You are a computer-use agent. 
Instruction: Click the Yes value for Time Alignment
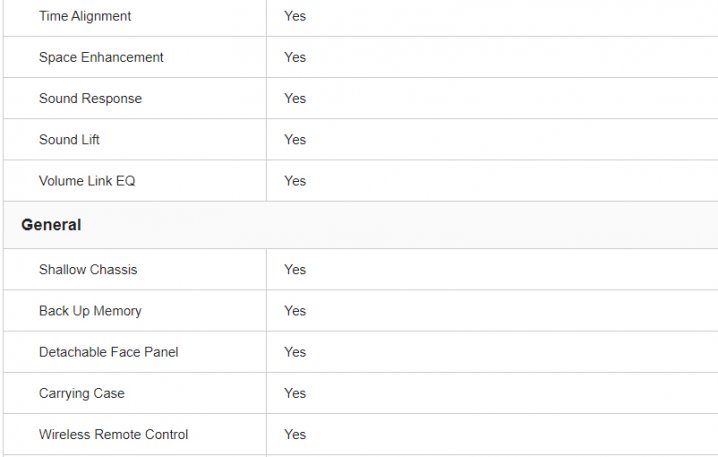pos(295,16)
